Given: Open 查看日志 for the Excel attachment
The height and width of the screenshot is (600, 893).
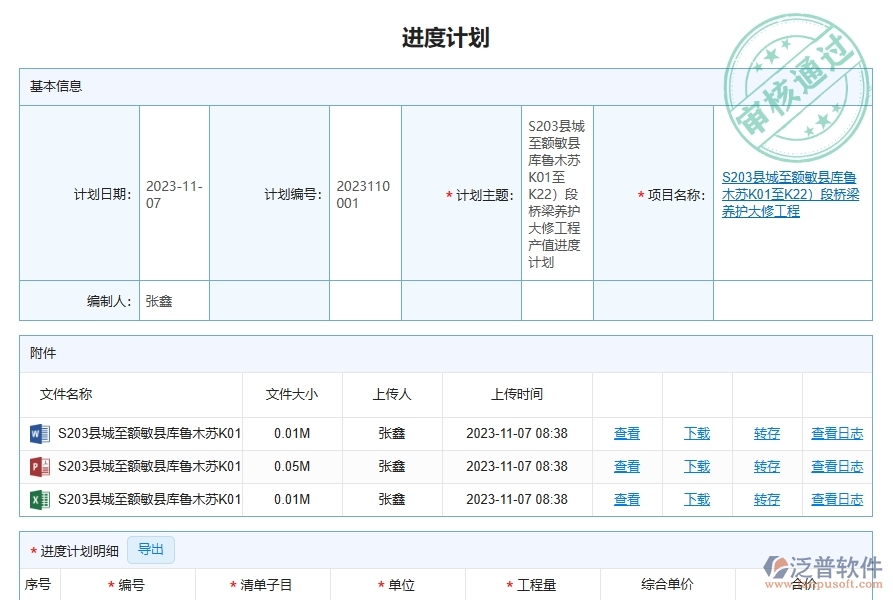Looking at the screenshot, I should pyautogui.click(x=837, y=499).
